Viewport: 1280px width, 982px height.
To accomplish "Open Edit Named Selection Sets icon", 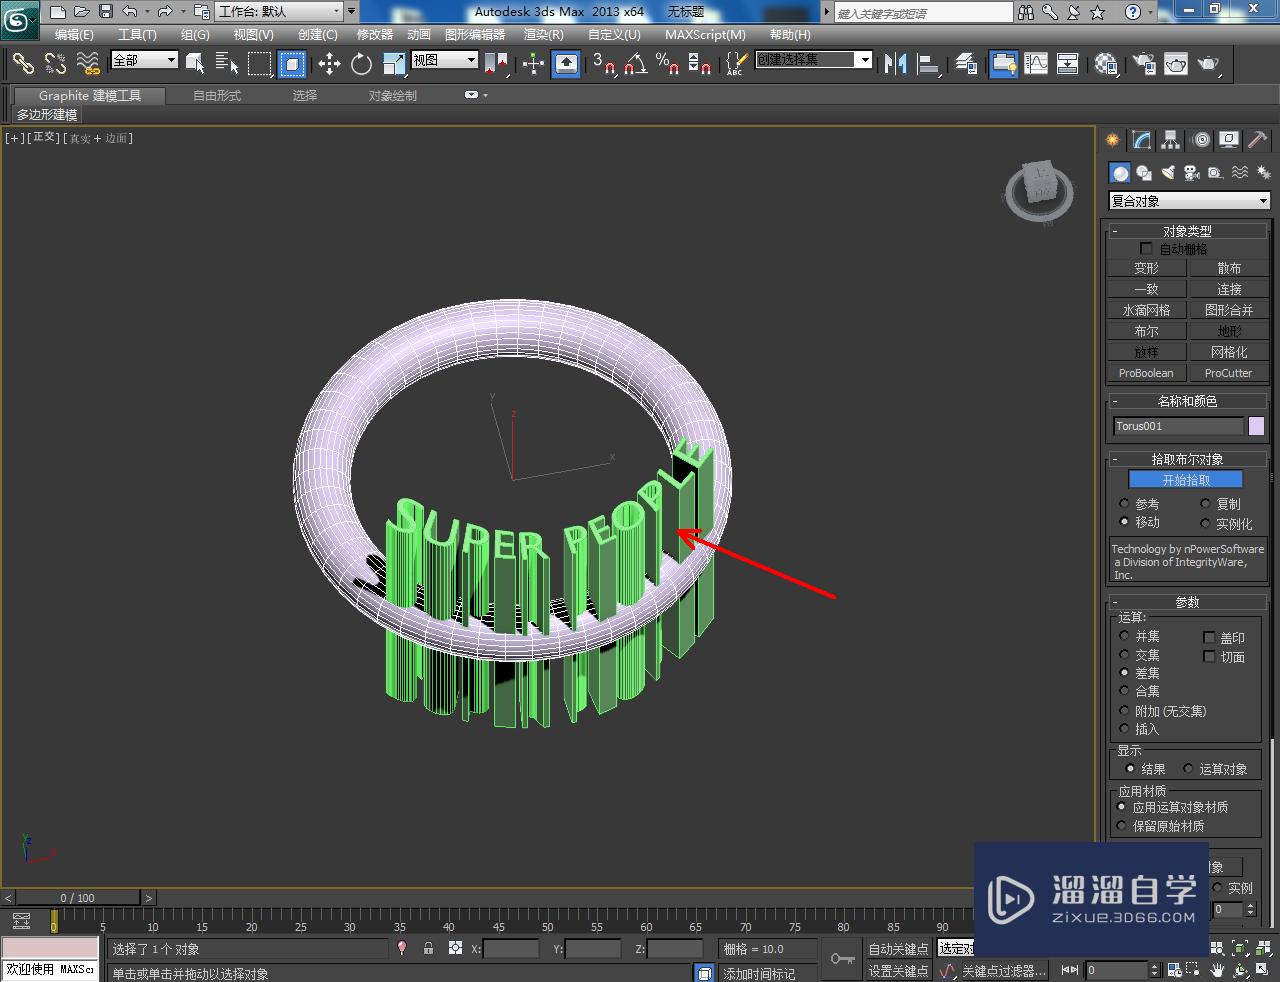I will tap(736, 64).
